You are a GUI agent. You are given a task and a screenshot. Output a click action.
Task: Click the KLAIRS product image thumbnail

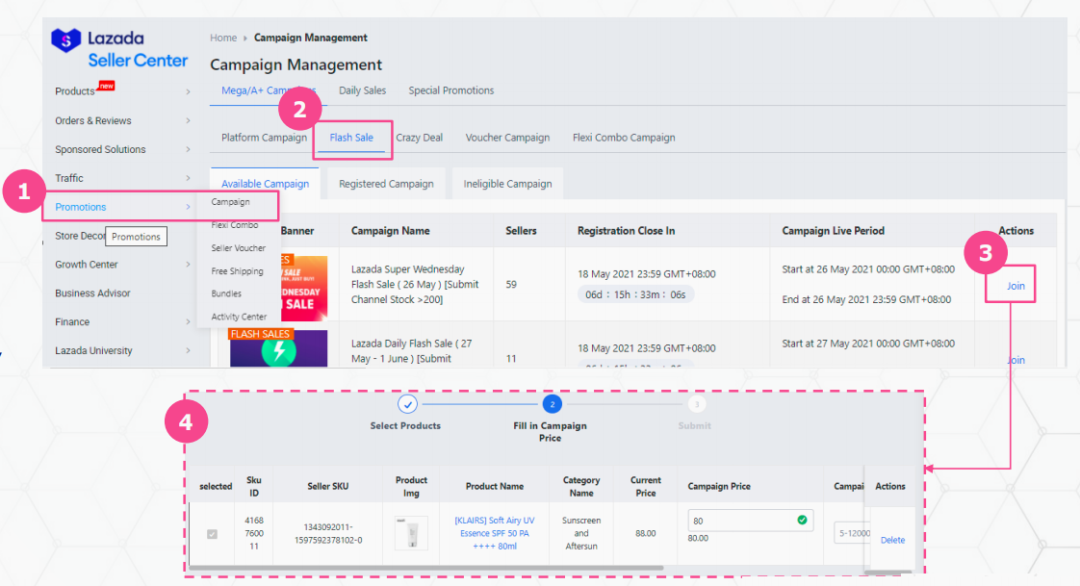[412, 533]
